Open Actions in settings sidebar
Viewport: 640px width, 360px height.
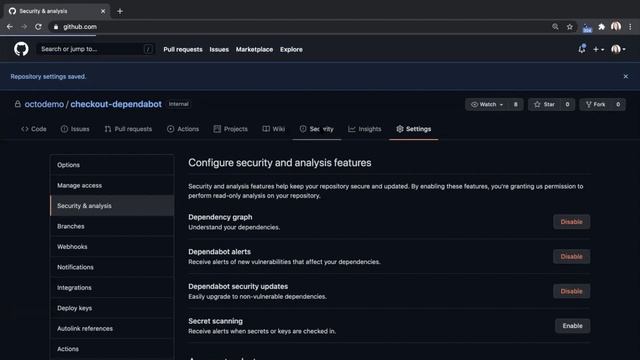click(x=112, y=349)
